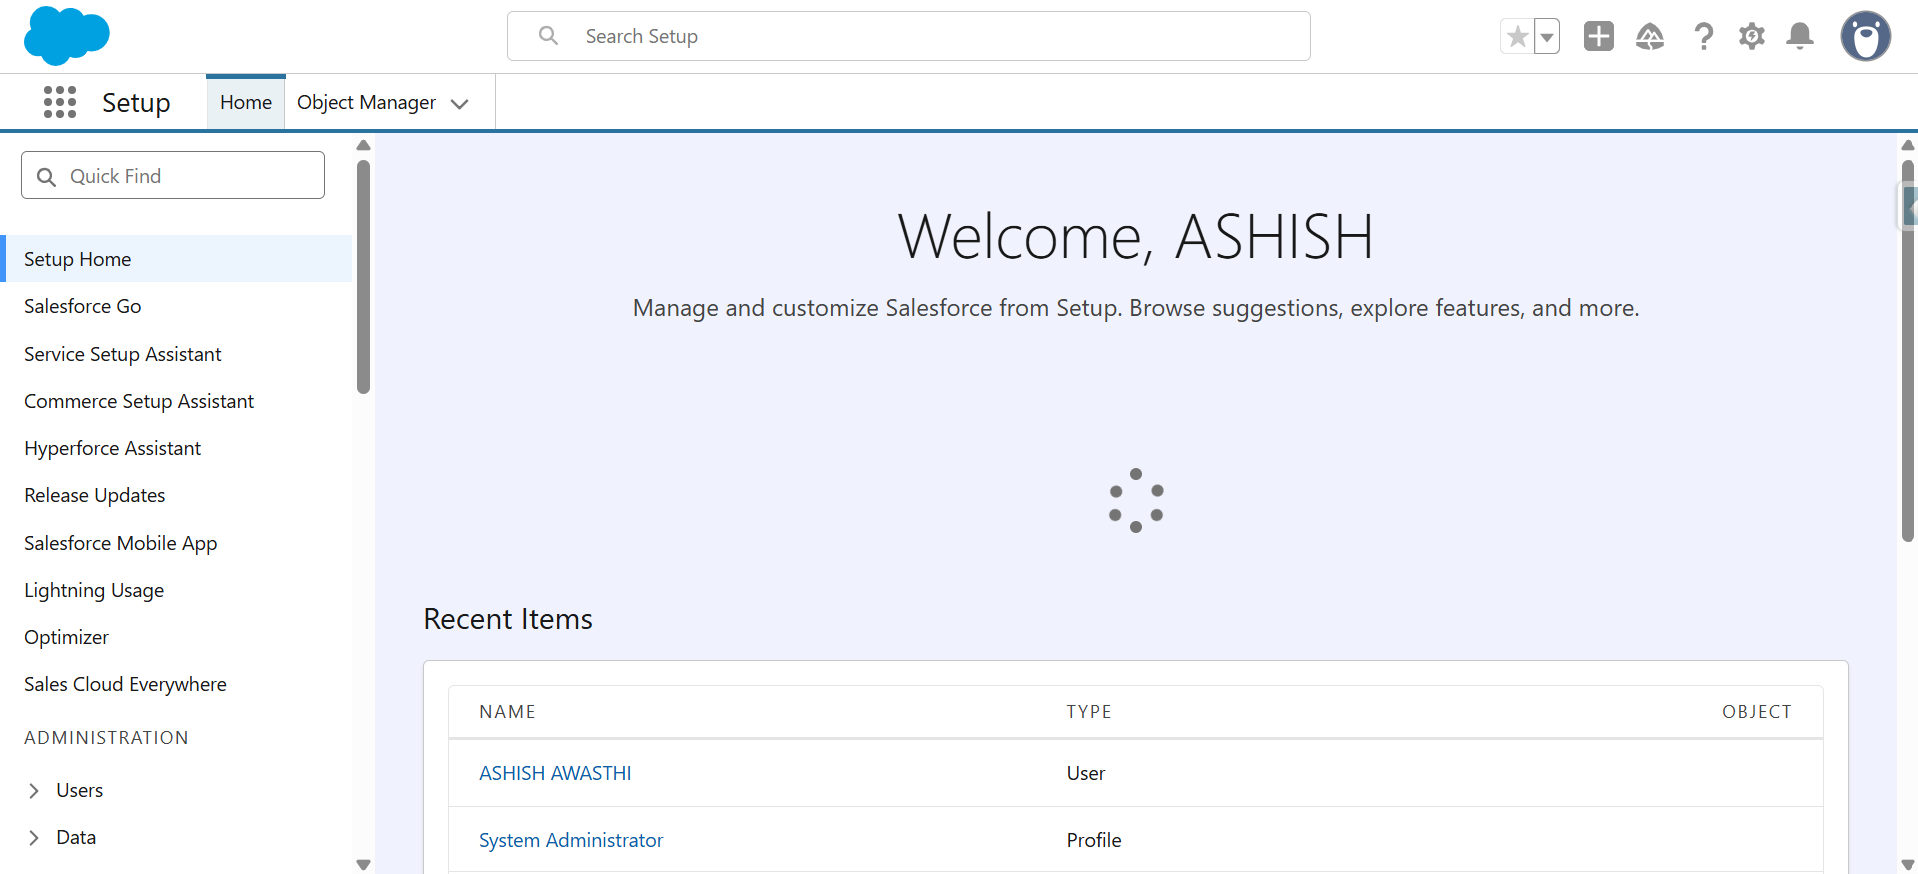Open the notifications bell

pos(1799,37)
